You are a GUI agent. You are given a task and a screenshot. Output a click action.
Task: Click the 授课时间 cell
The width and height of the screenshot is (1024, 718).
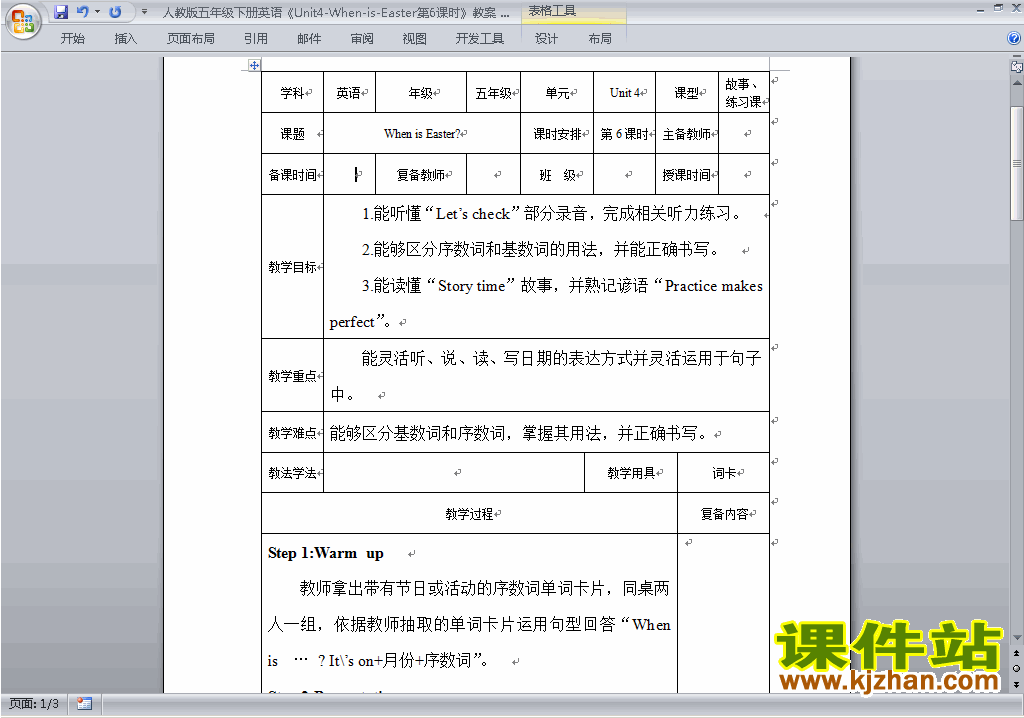687,174
